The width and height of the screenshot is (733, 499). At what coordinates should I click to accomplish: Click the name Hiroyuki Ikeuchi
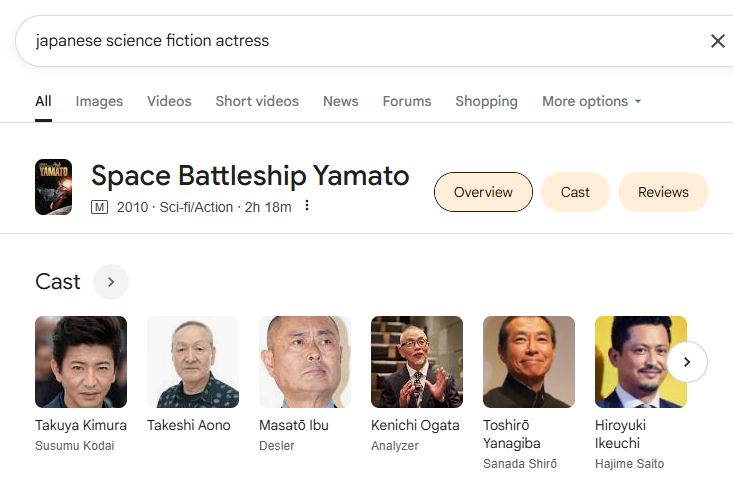[x=620, y=434]
